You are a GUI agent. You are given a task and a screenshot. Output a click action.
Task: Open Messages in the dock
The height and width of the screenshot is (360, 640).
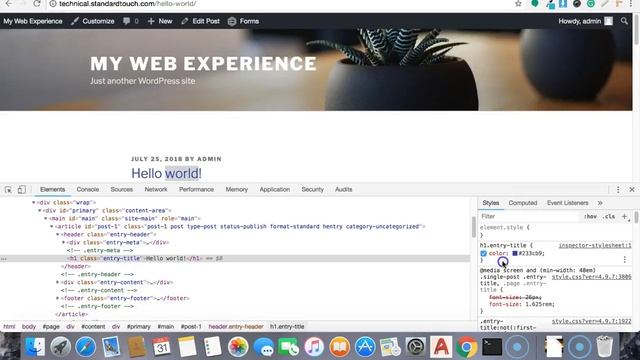click(264, 347)
